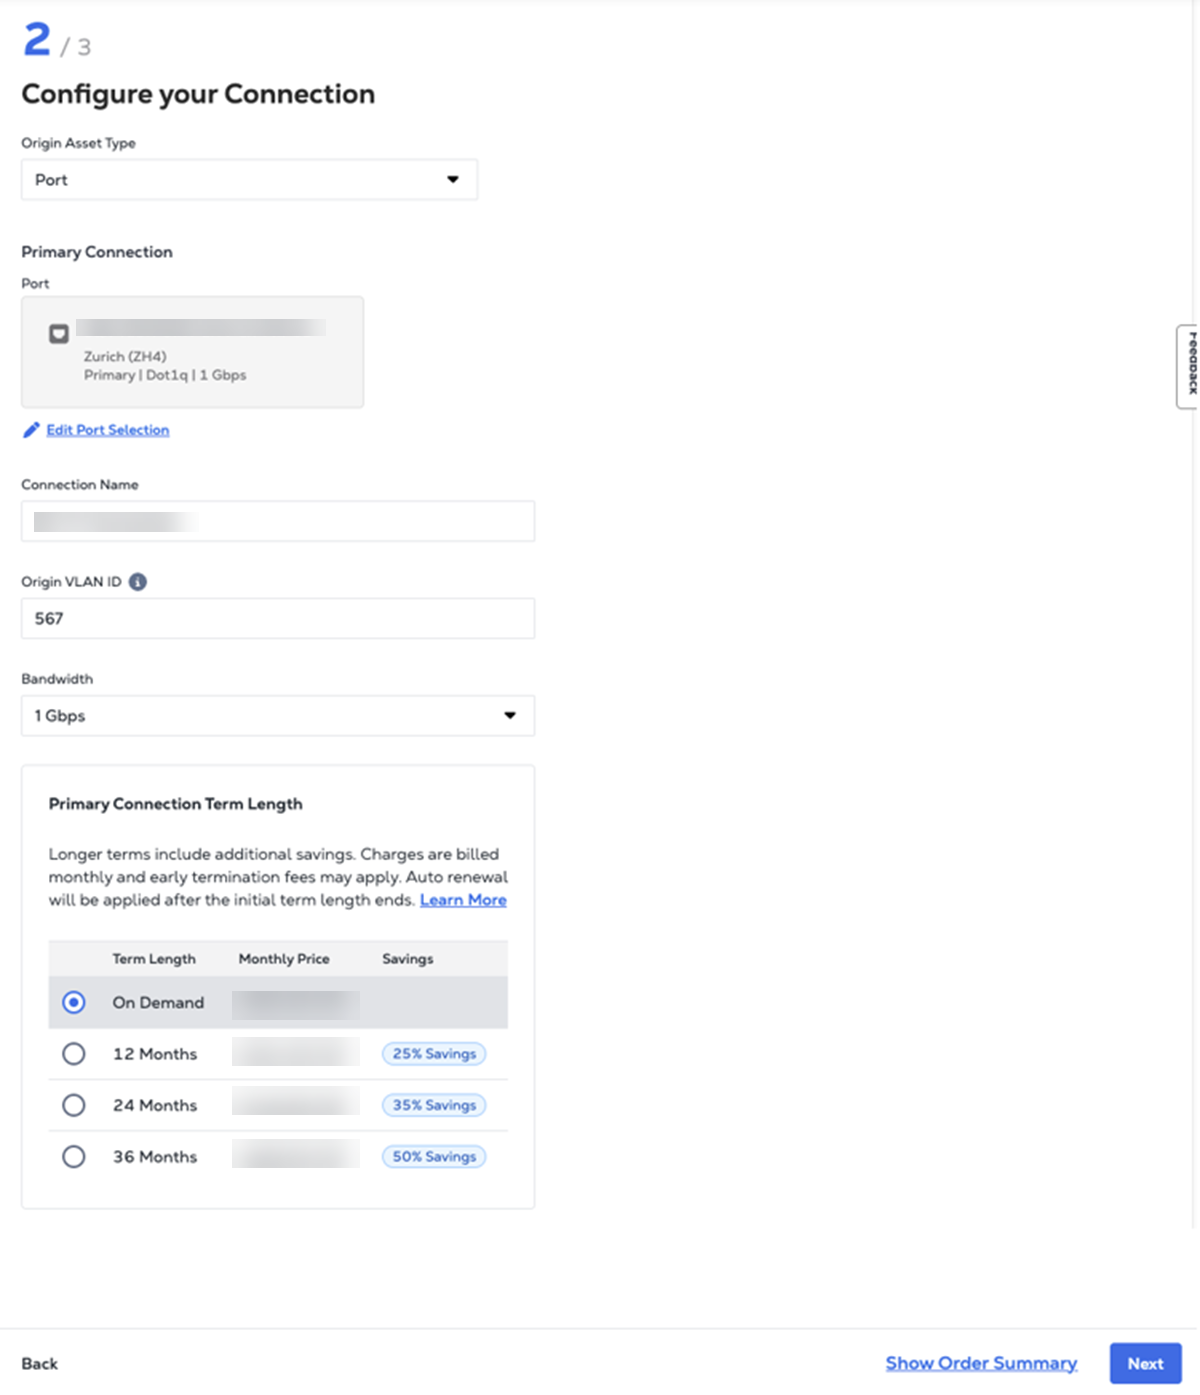
Task: Open the Feedback side tab
Action: point(1189,366)
